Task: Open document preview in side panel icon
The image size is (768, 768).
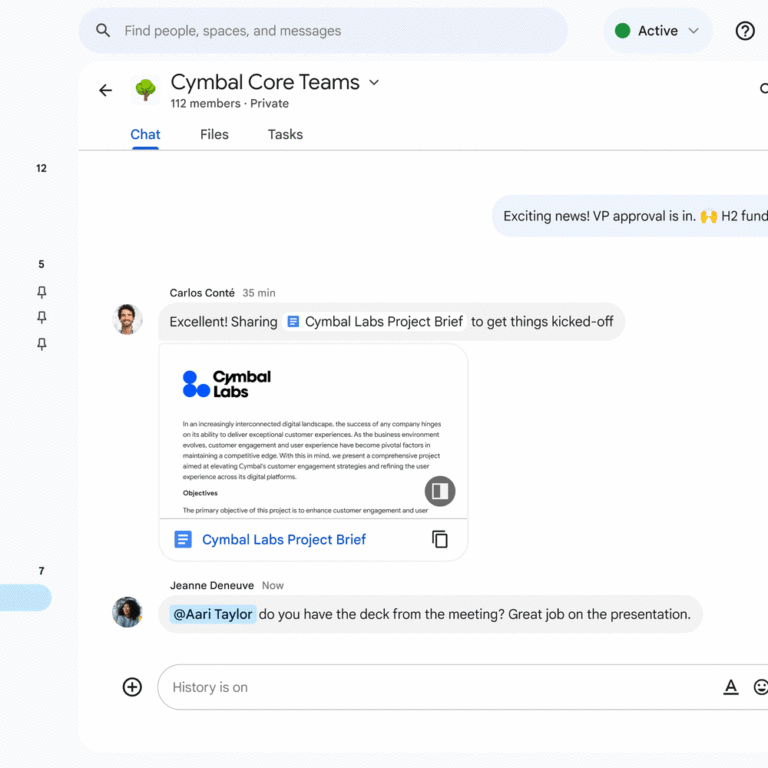Action: coord(440,491)
